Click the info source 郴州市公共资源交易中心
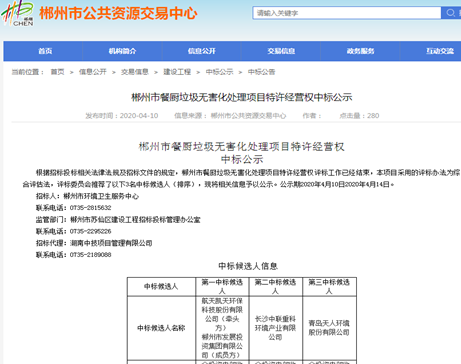This screenshot has height=364, width=461. (x=248, y=116)
